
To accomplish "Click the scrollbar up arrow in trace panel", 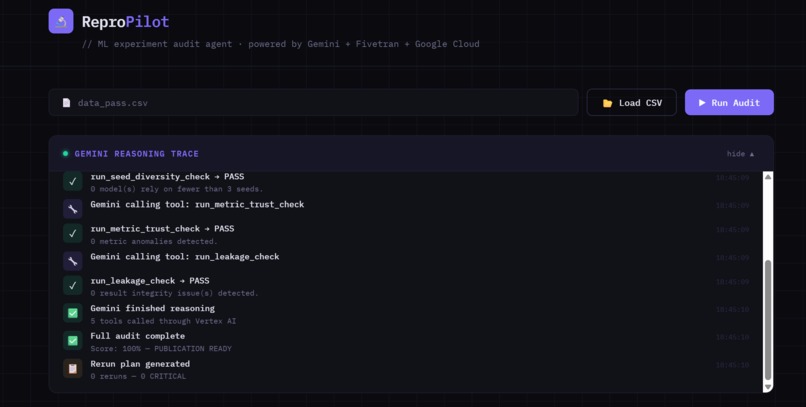I will pos(767,177).
